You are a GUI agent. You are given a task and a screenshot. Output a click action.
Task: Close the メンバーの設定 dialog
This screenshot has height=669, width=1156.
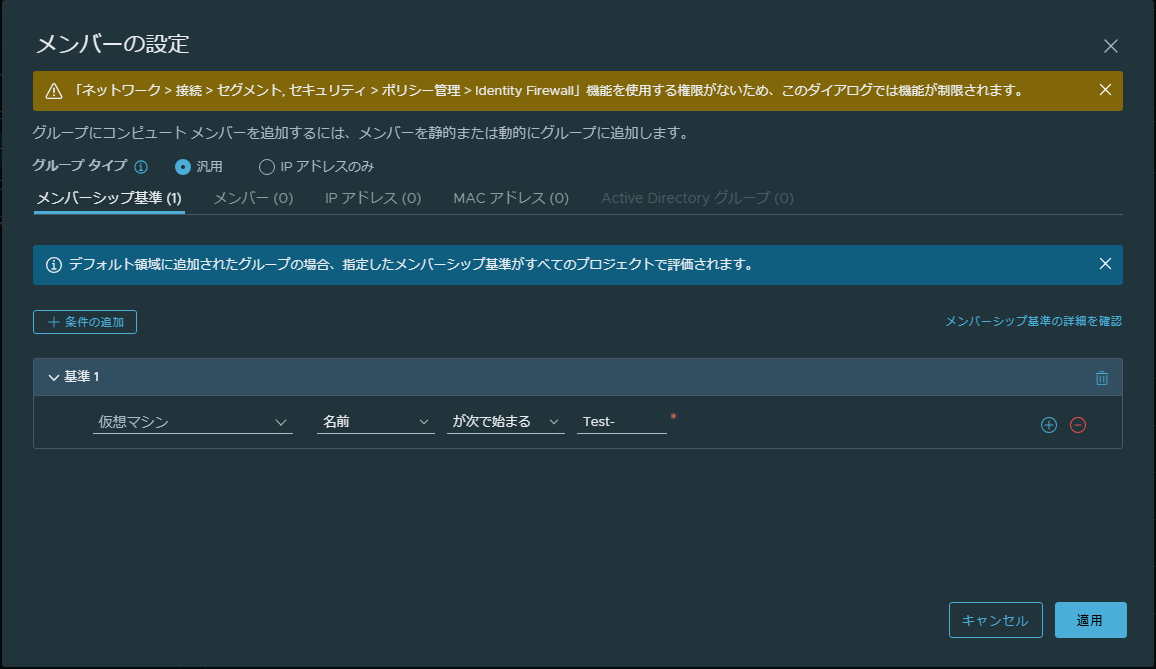1110,46
